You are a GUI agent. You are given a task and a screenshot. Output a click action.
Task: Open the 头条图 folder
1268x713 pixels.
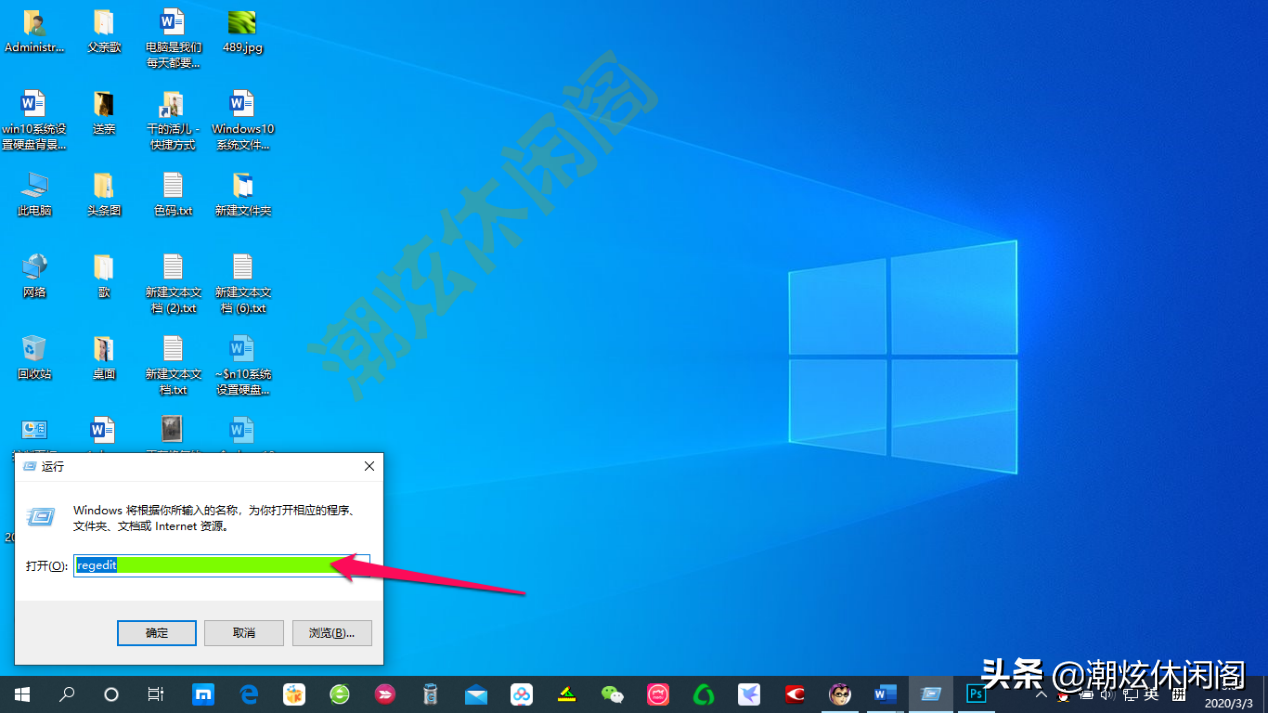(x=104, y=193)
